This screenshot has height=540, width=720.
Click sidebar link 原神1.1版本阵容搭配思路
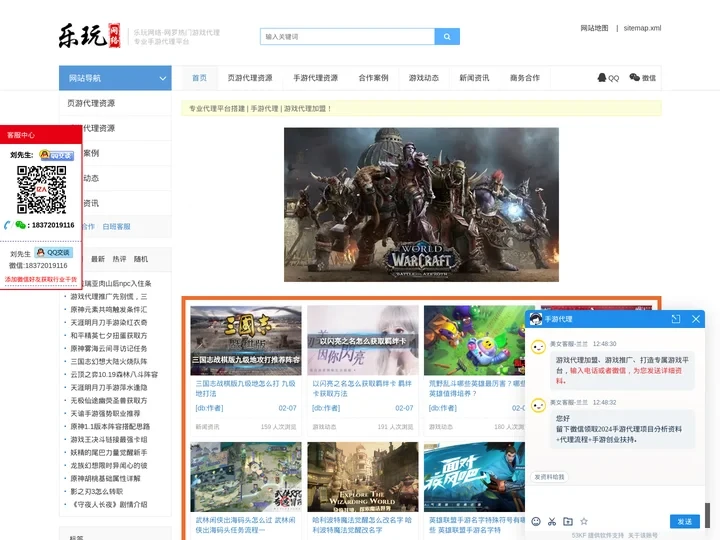pyautogui.click(x=110, y=427)
